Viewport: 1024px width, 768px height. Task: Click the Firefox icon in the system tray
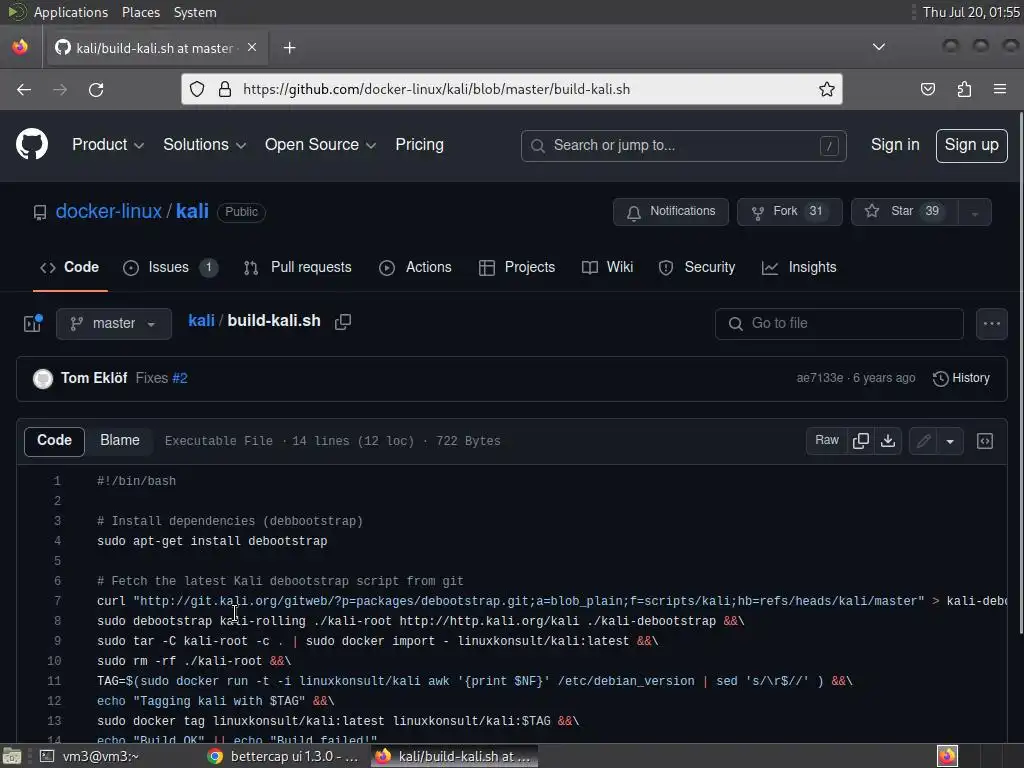pyautogui.click(x=947, y=756)
